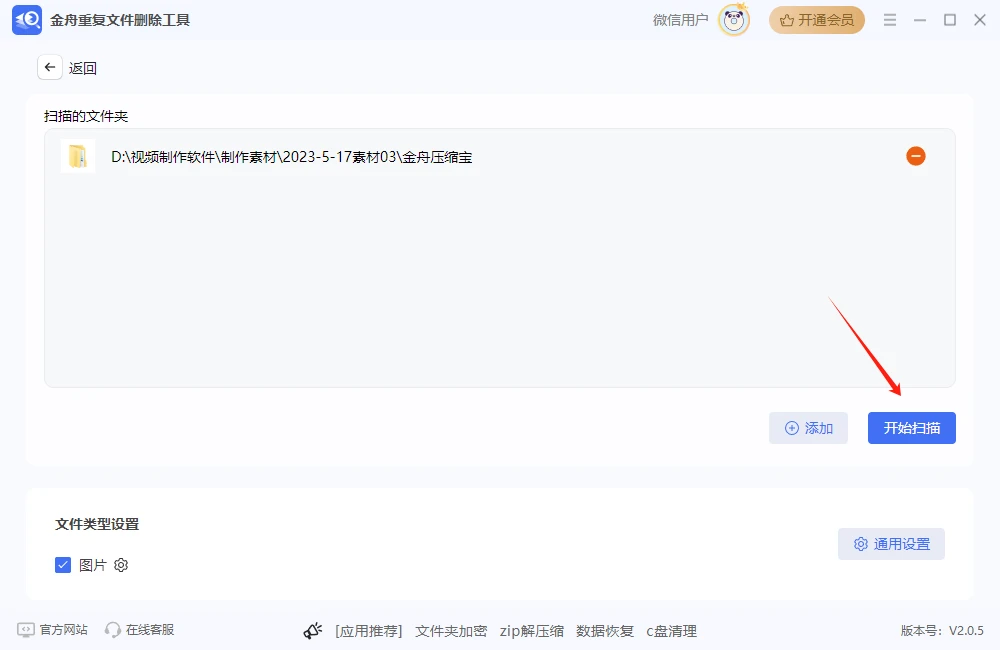Open the hamburger menu icon
This screenshot has width=1000, height=650.
point(890,20)
